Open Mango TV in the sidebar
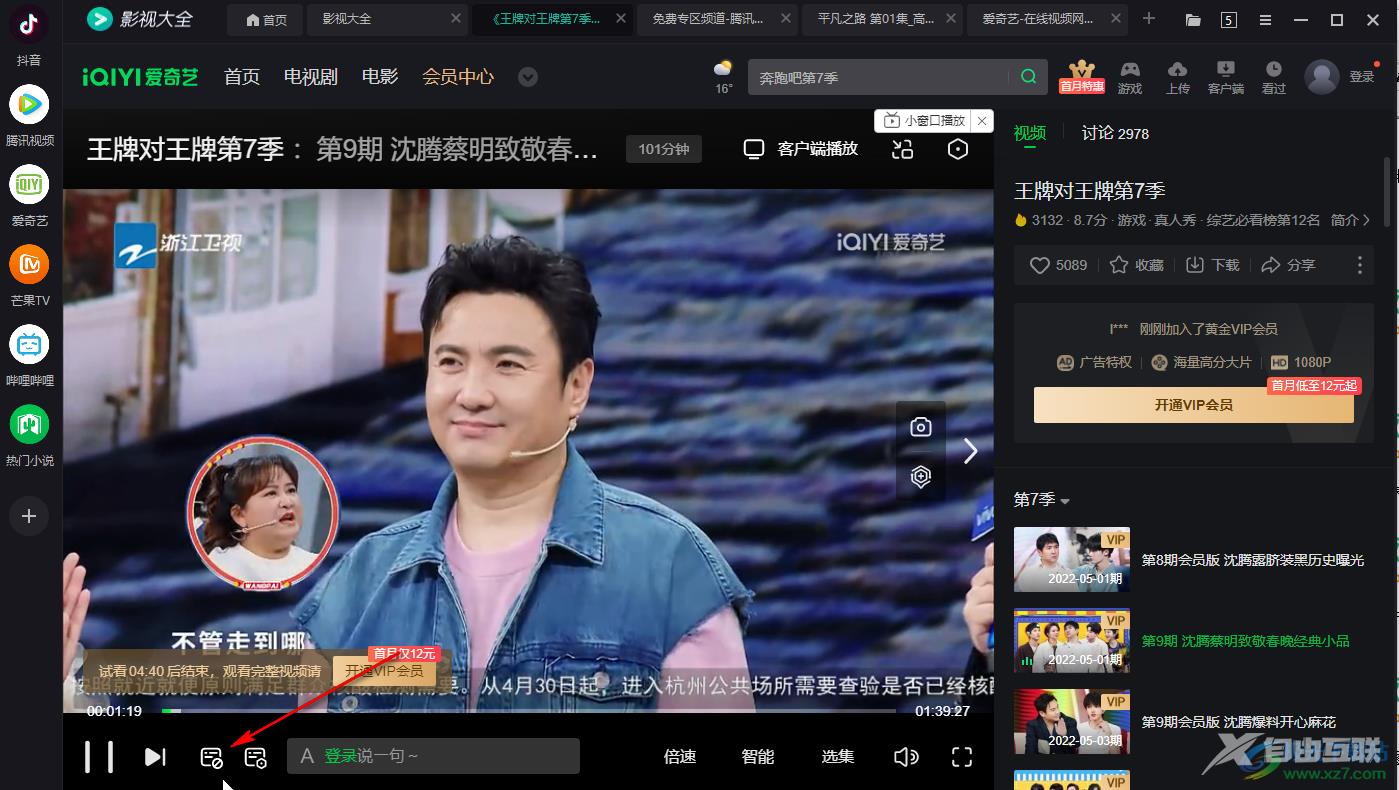Image resolution: width=1399 pixels, height=790 pixels. [29, 264]
